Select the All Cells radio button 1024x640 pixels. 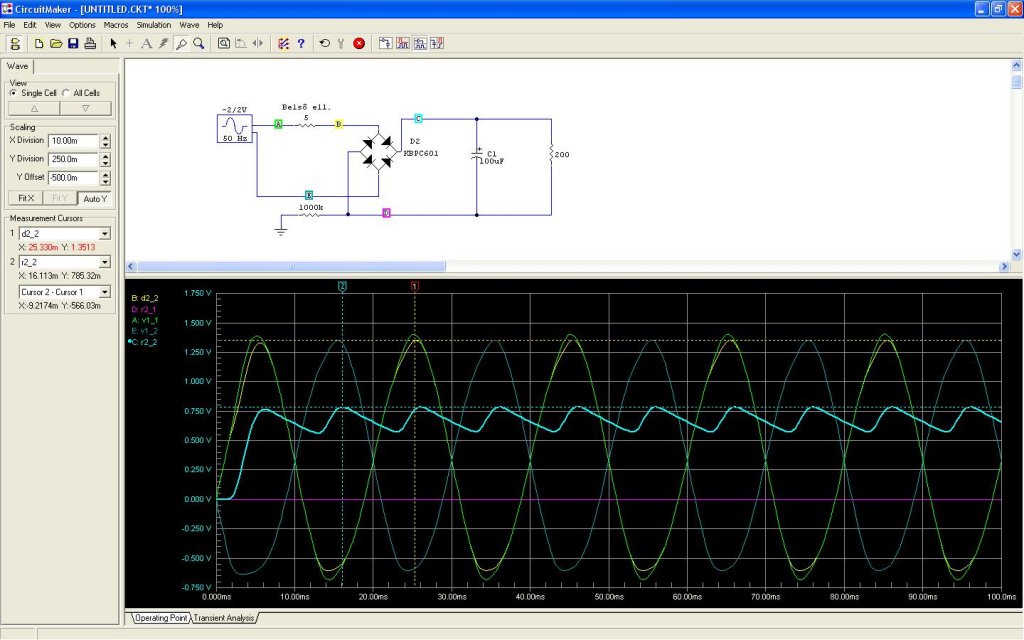(x=66, y=93)
